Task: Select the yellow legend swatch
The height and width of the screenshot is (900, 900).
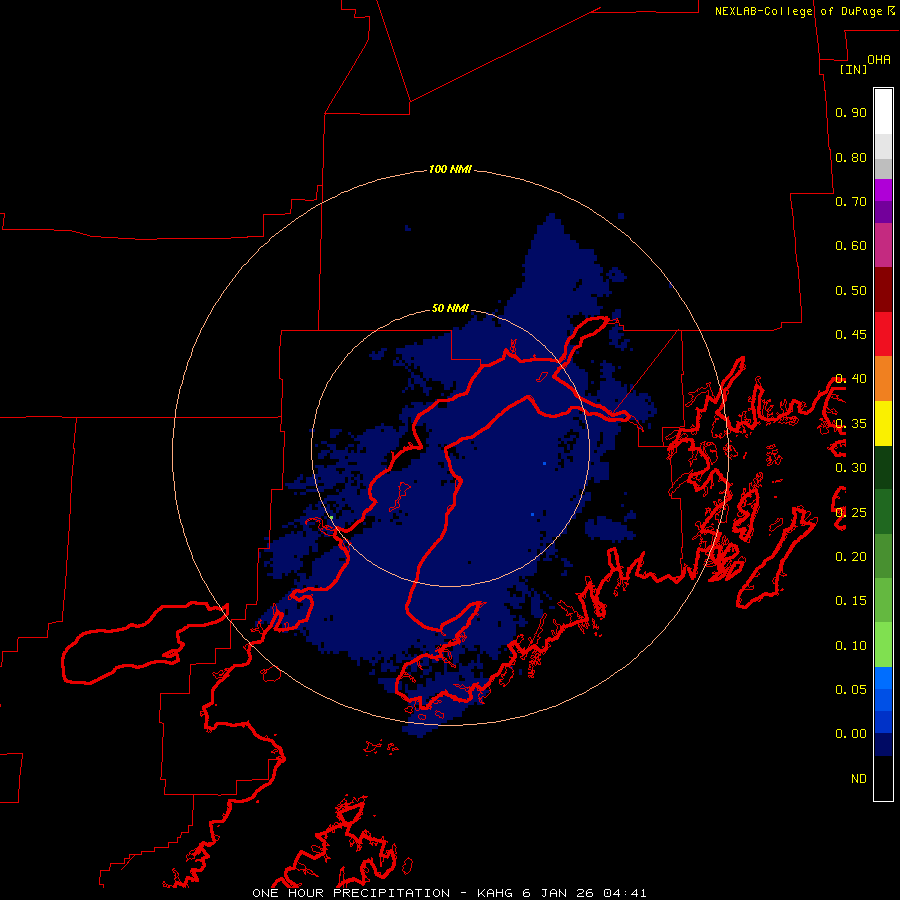Action: [x=883, y=423]
